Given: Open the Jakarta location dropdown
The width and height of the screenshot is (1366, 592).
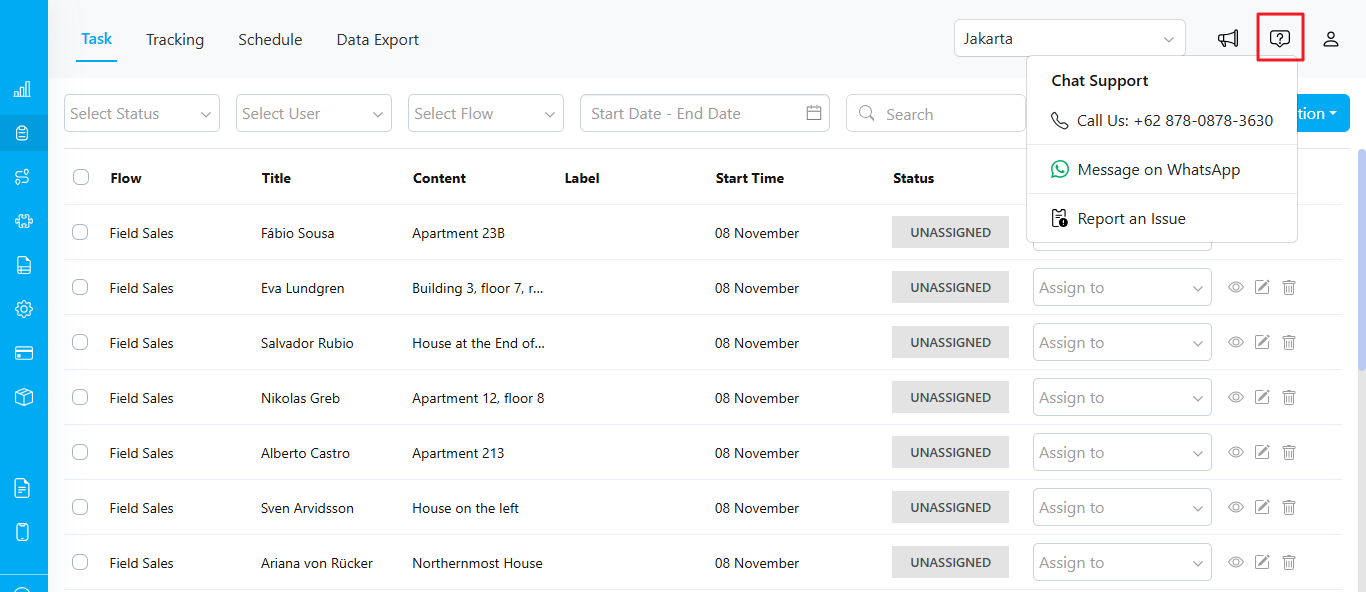Looking at the screenshot, I should pos(1070,39).
